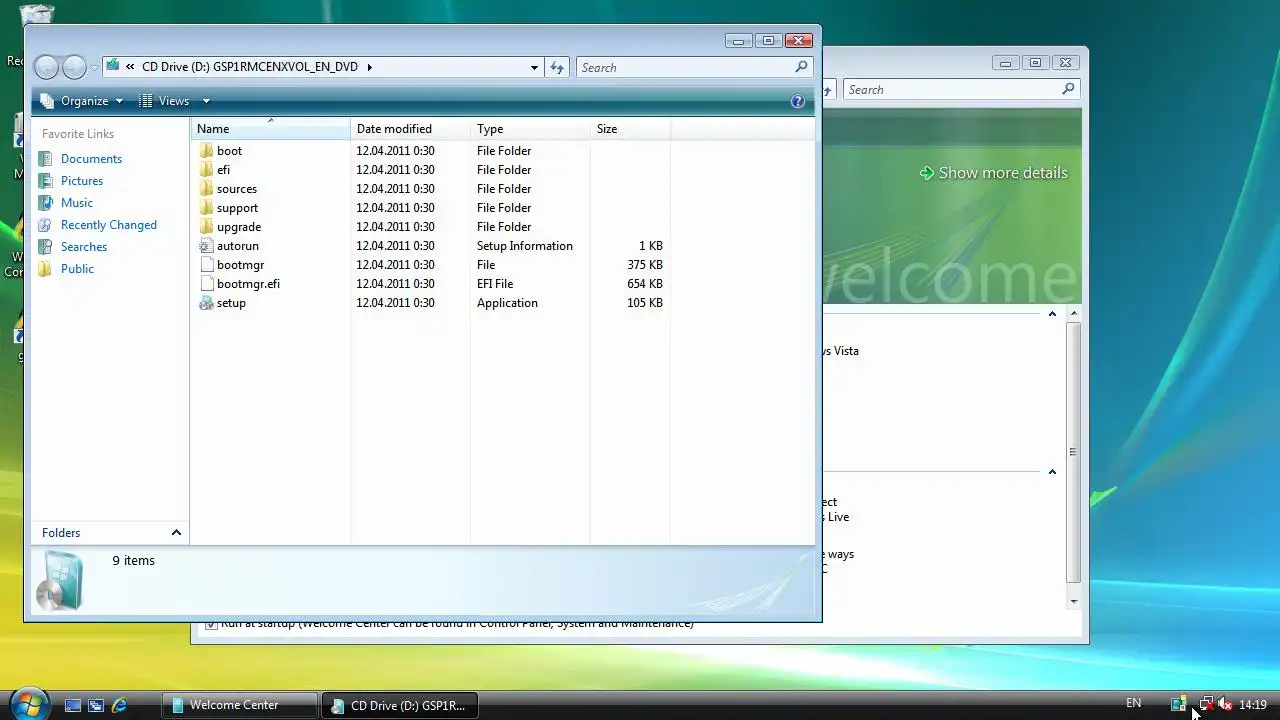Sort by the Type column header
This screenshot has height=720, width=1280.
530,129
